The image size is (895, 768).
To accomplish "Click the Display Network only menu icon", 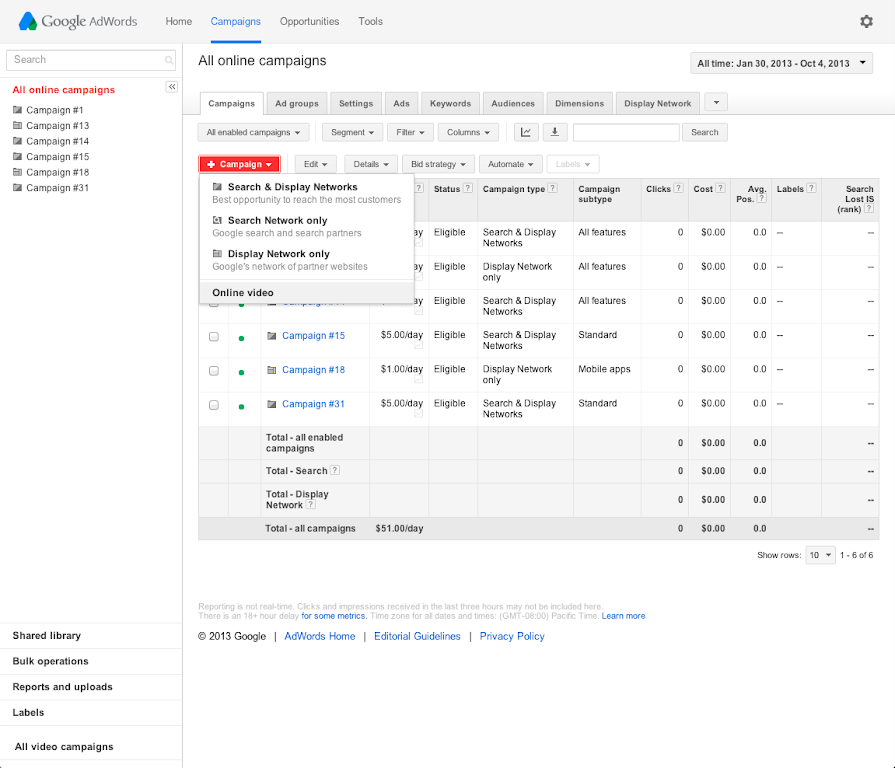I will pyautogui.click(x=217, y=253).
